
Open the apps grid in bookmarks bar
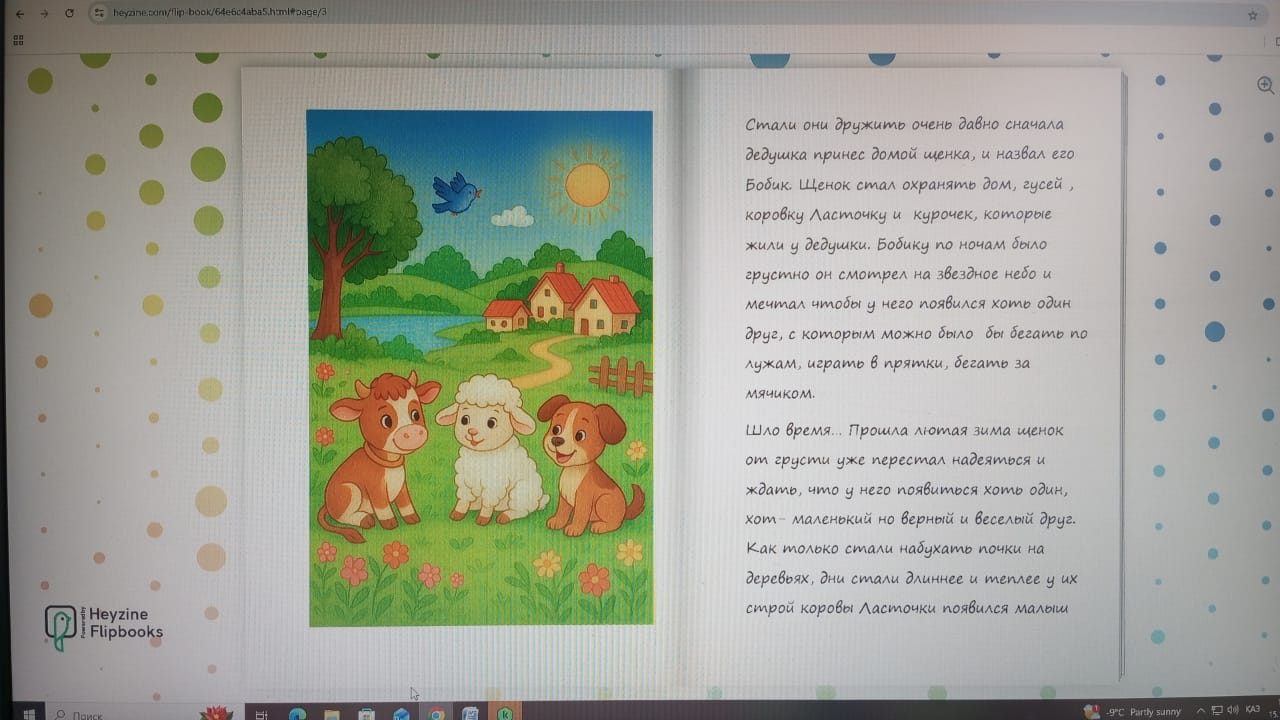click(x=18, y=40)
